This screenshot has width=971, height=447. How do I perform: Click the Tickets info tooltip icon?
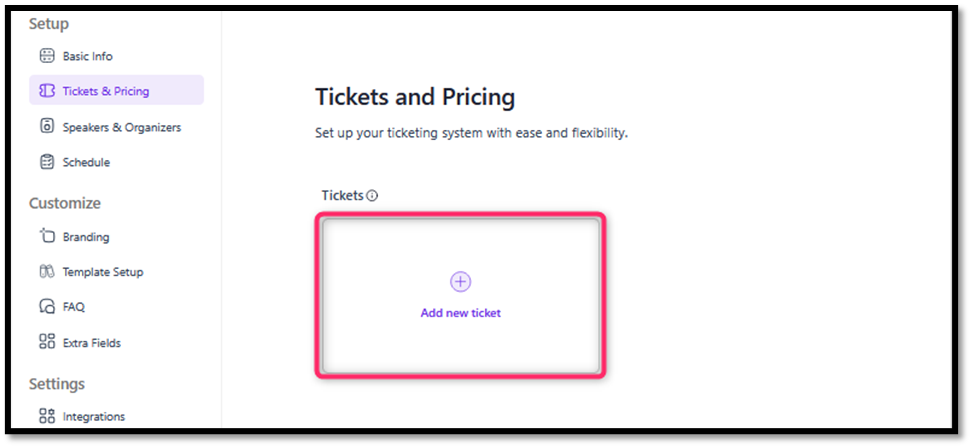(372, 196)
